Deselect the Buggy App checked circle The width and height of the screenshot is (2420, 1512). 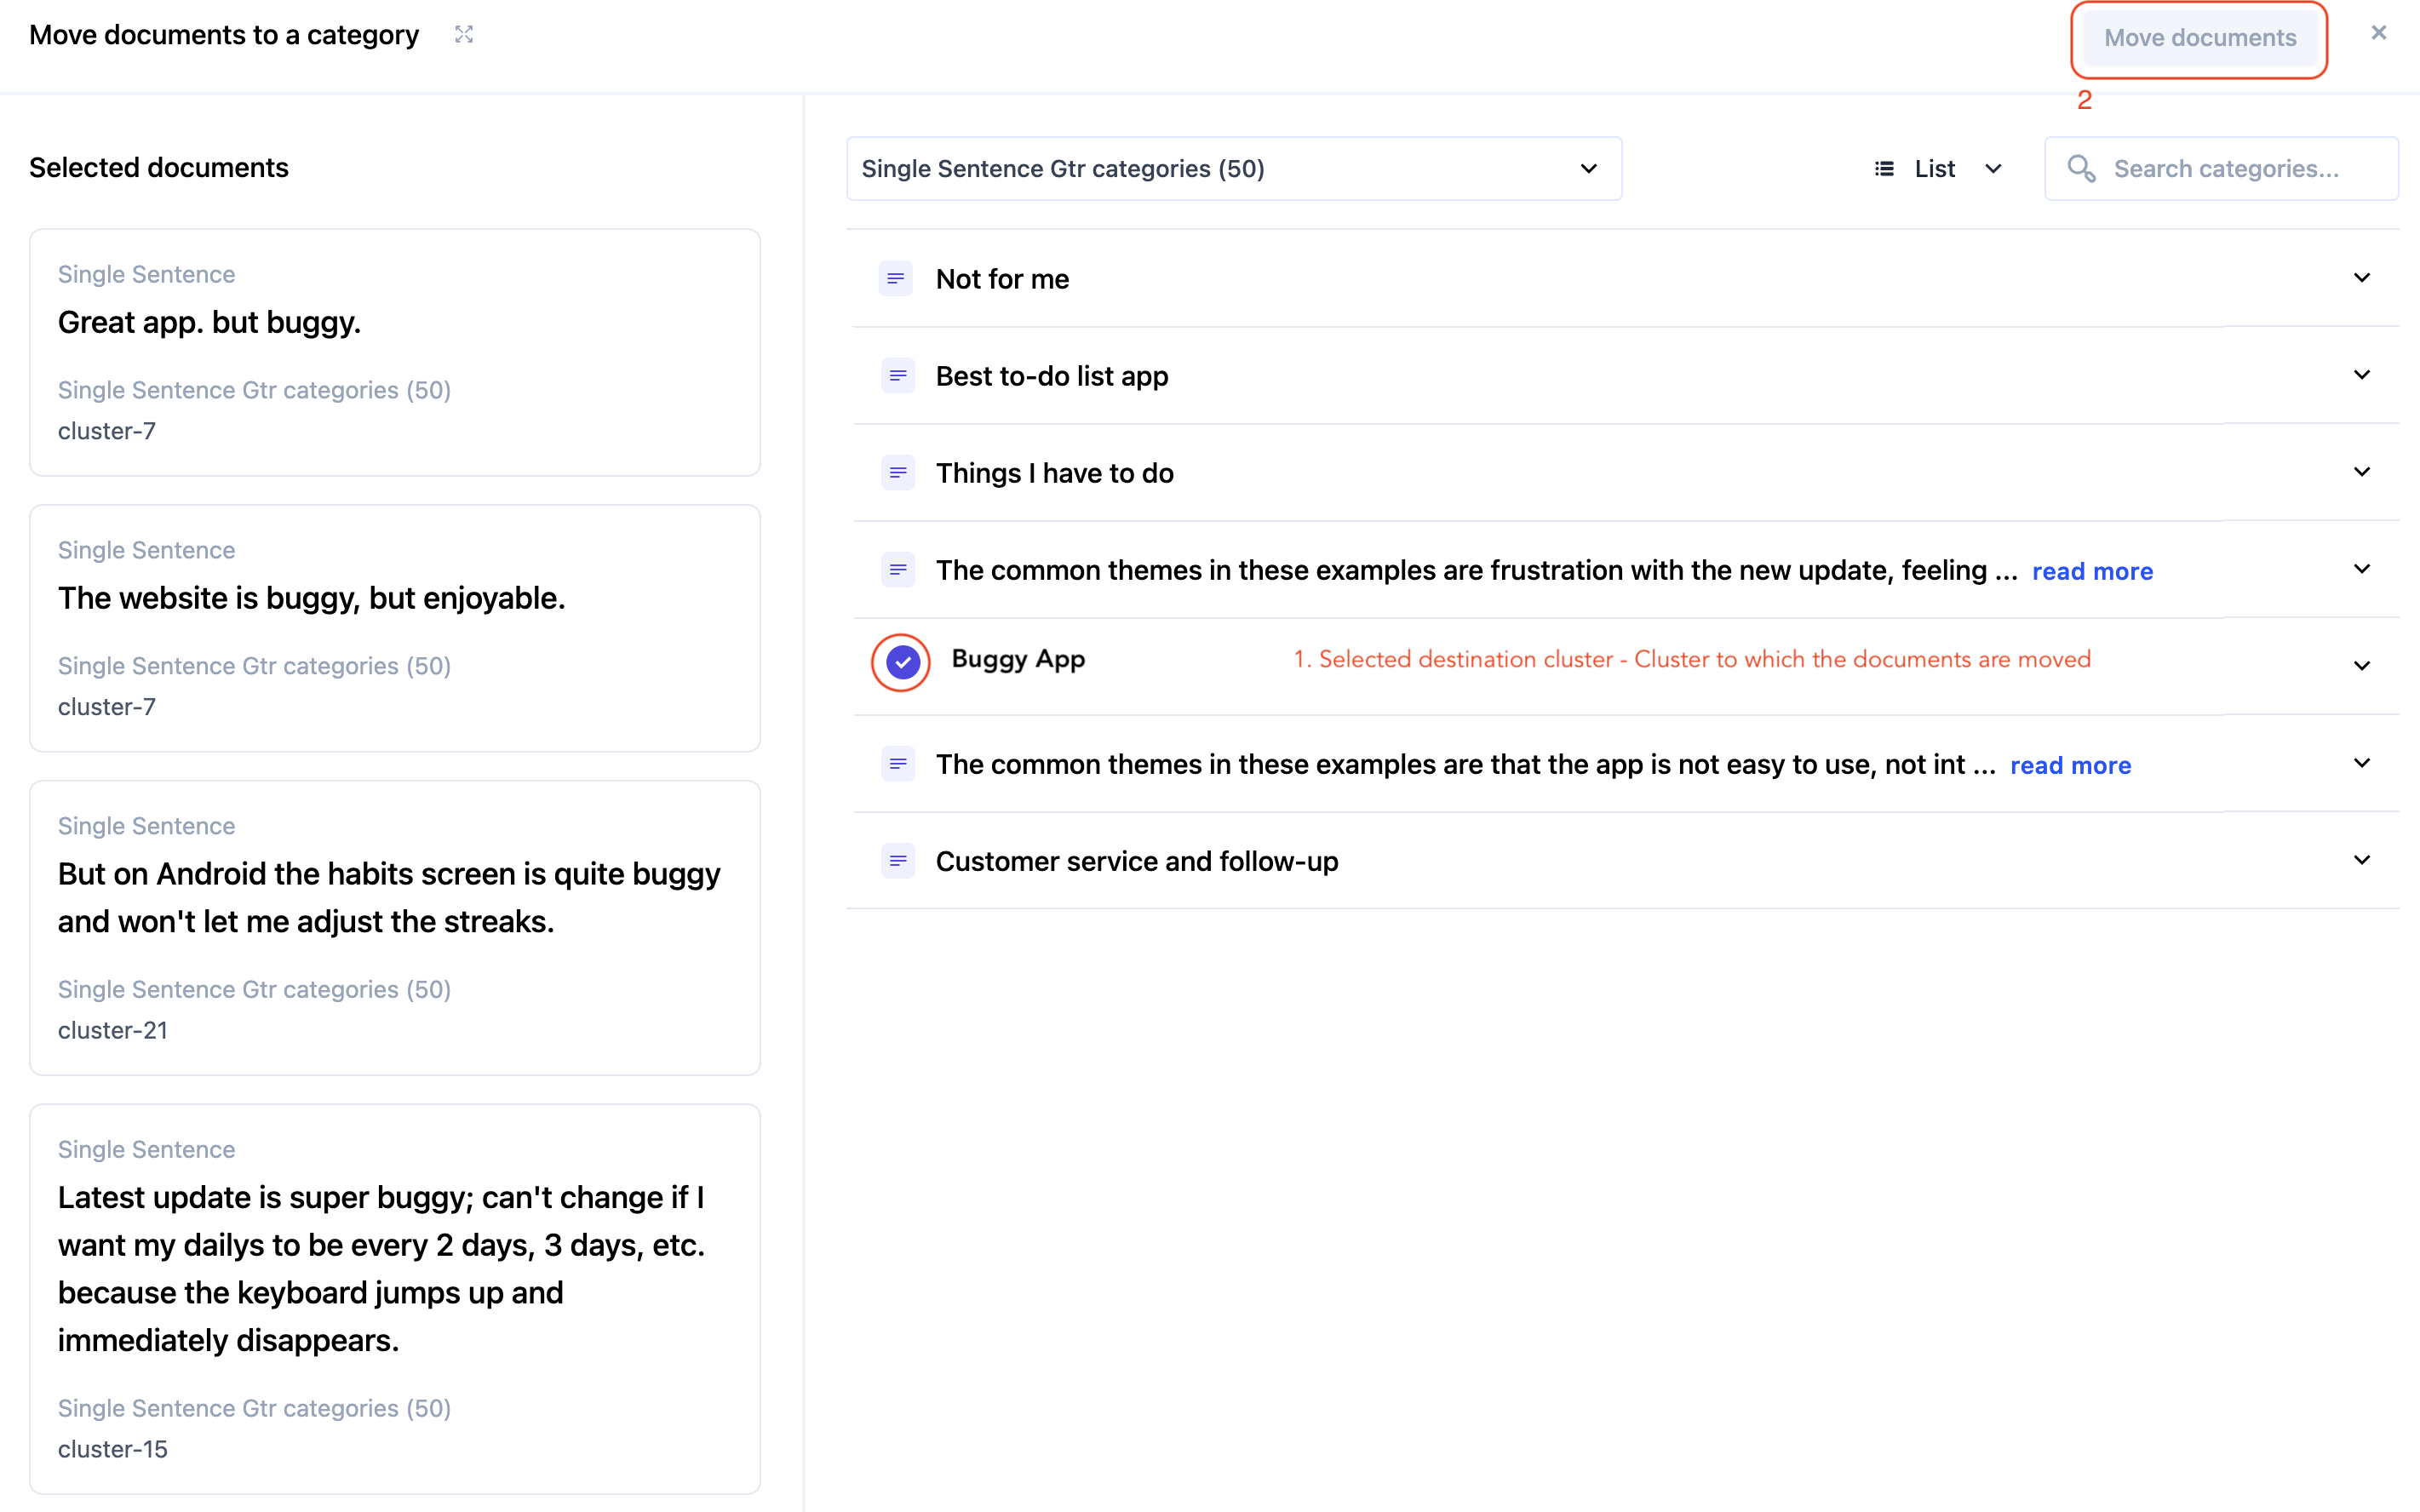click(902, 662)
